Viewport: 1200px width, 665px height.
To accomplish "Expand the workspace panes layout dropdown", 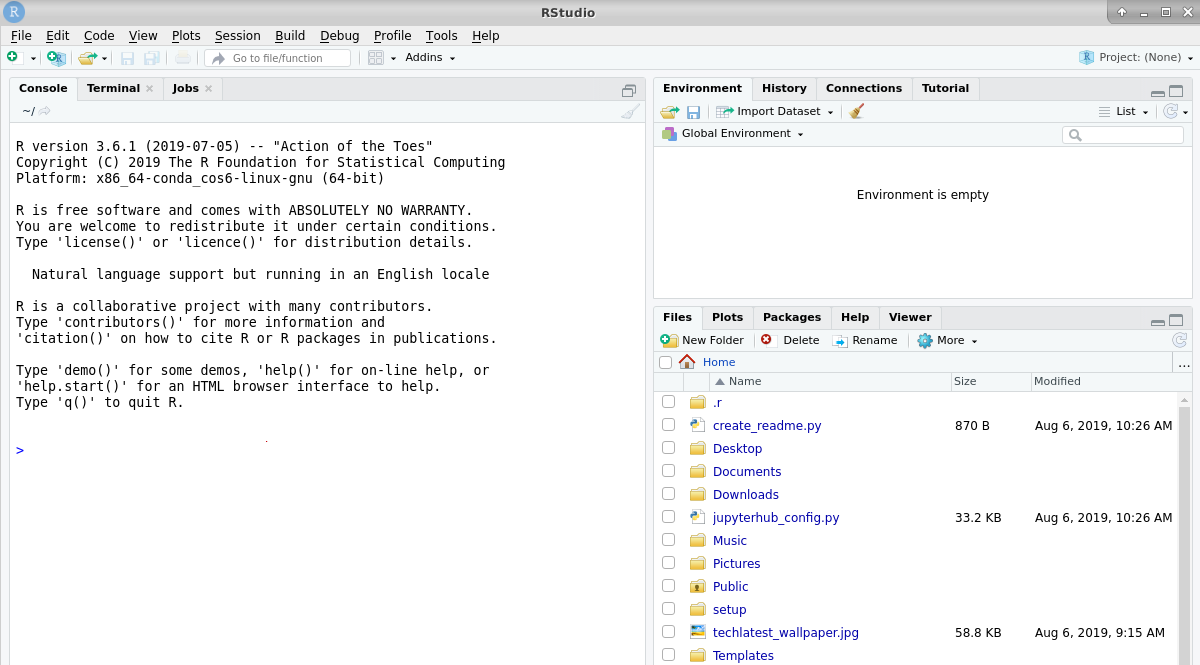I will pyautogui.click(x=393, y=59).
